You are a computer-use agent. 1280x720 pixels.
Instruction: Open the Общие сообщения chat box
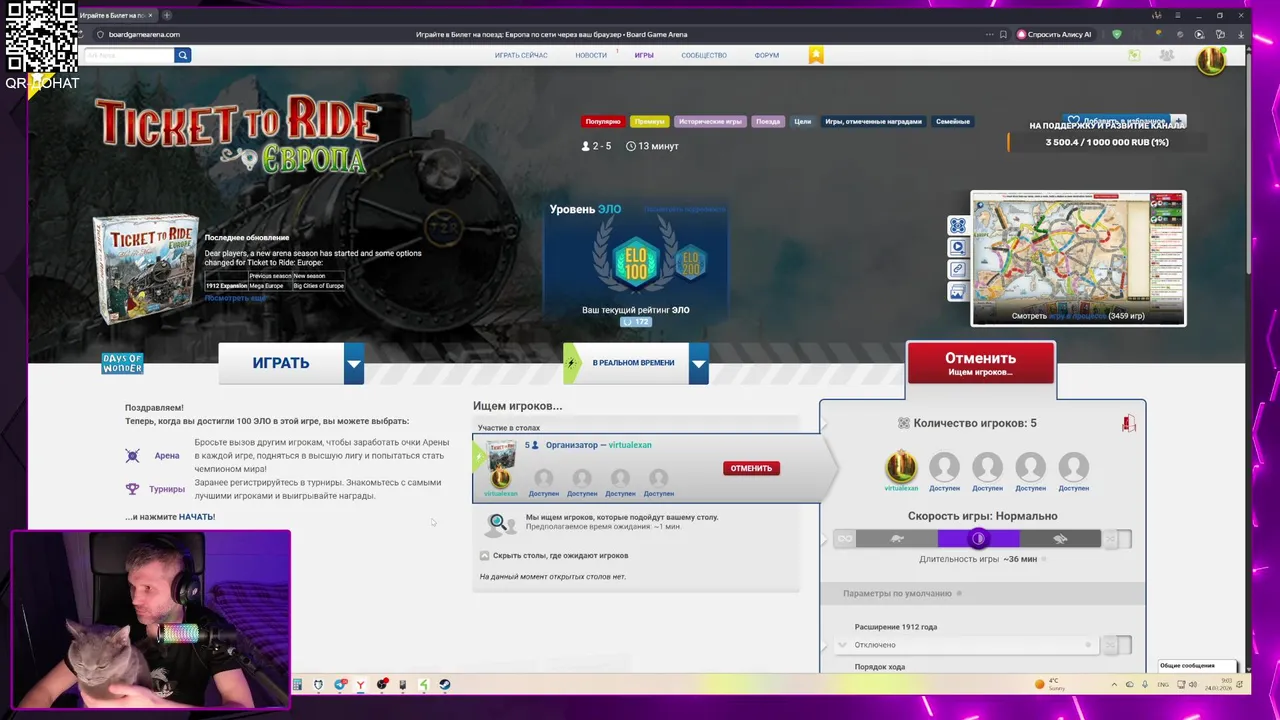pyautogui.click(x=1197, y=666)
